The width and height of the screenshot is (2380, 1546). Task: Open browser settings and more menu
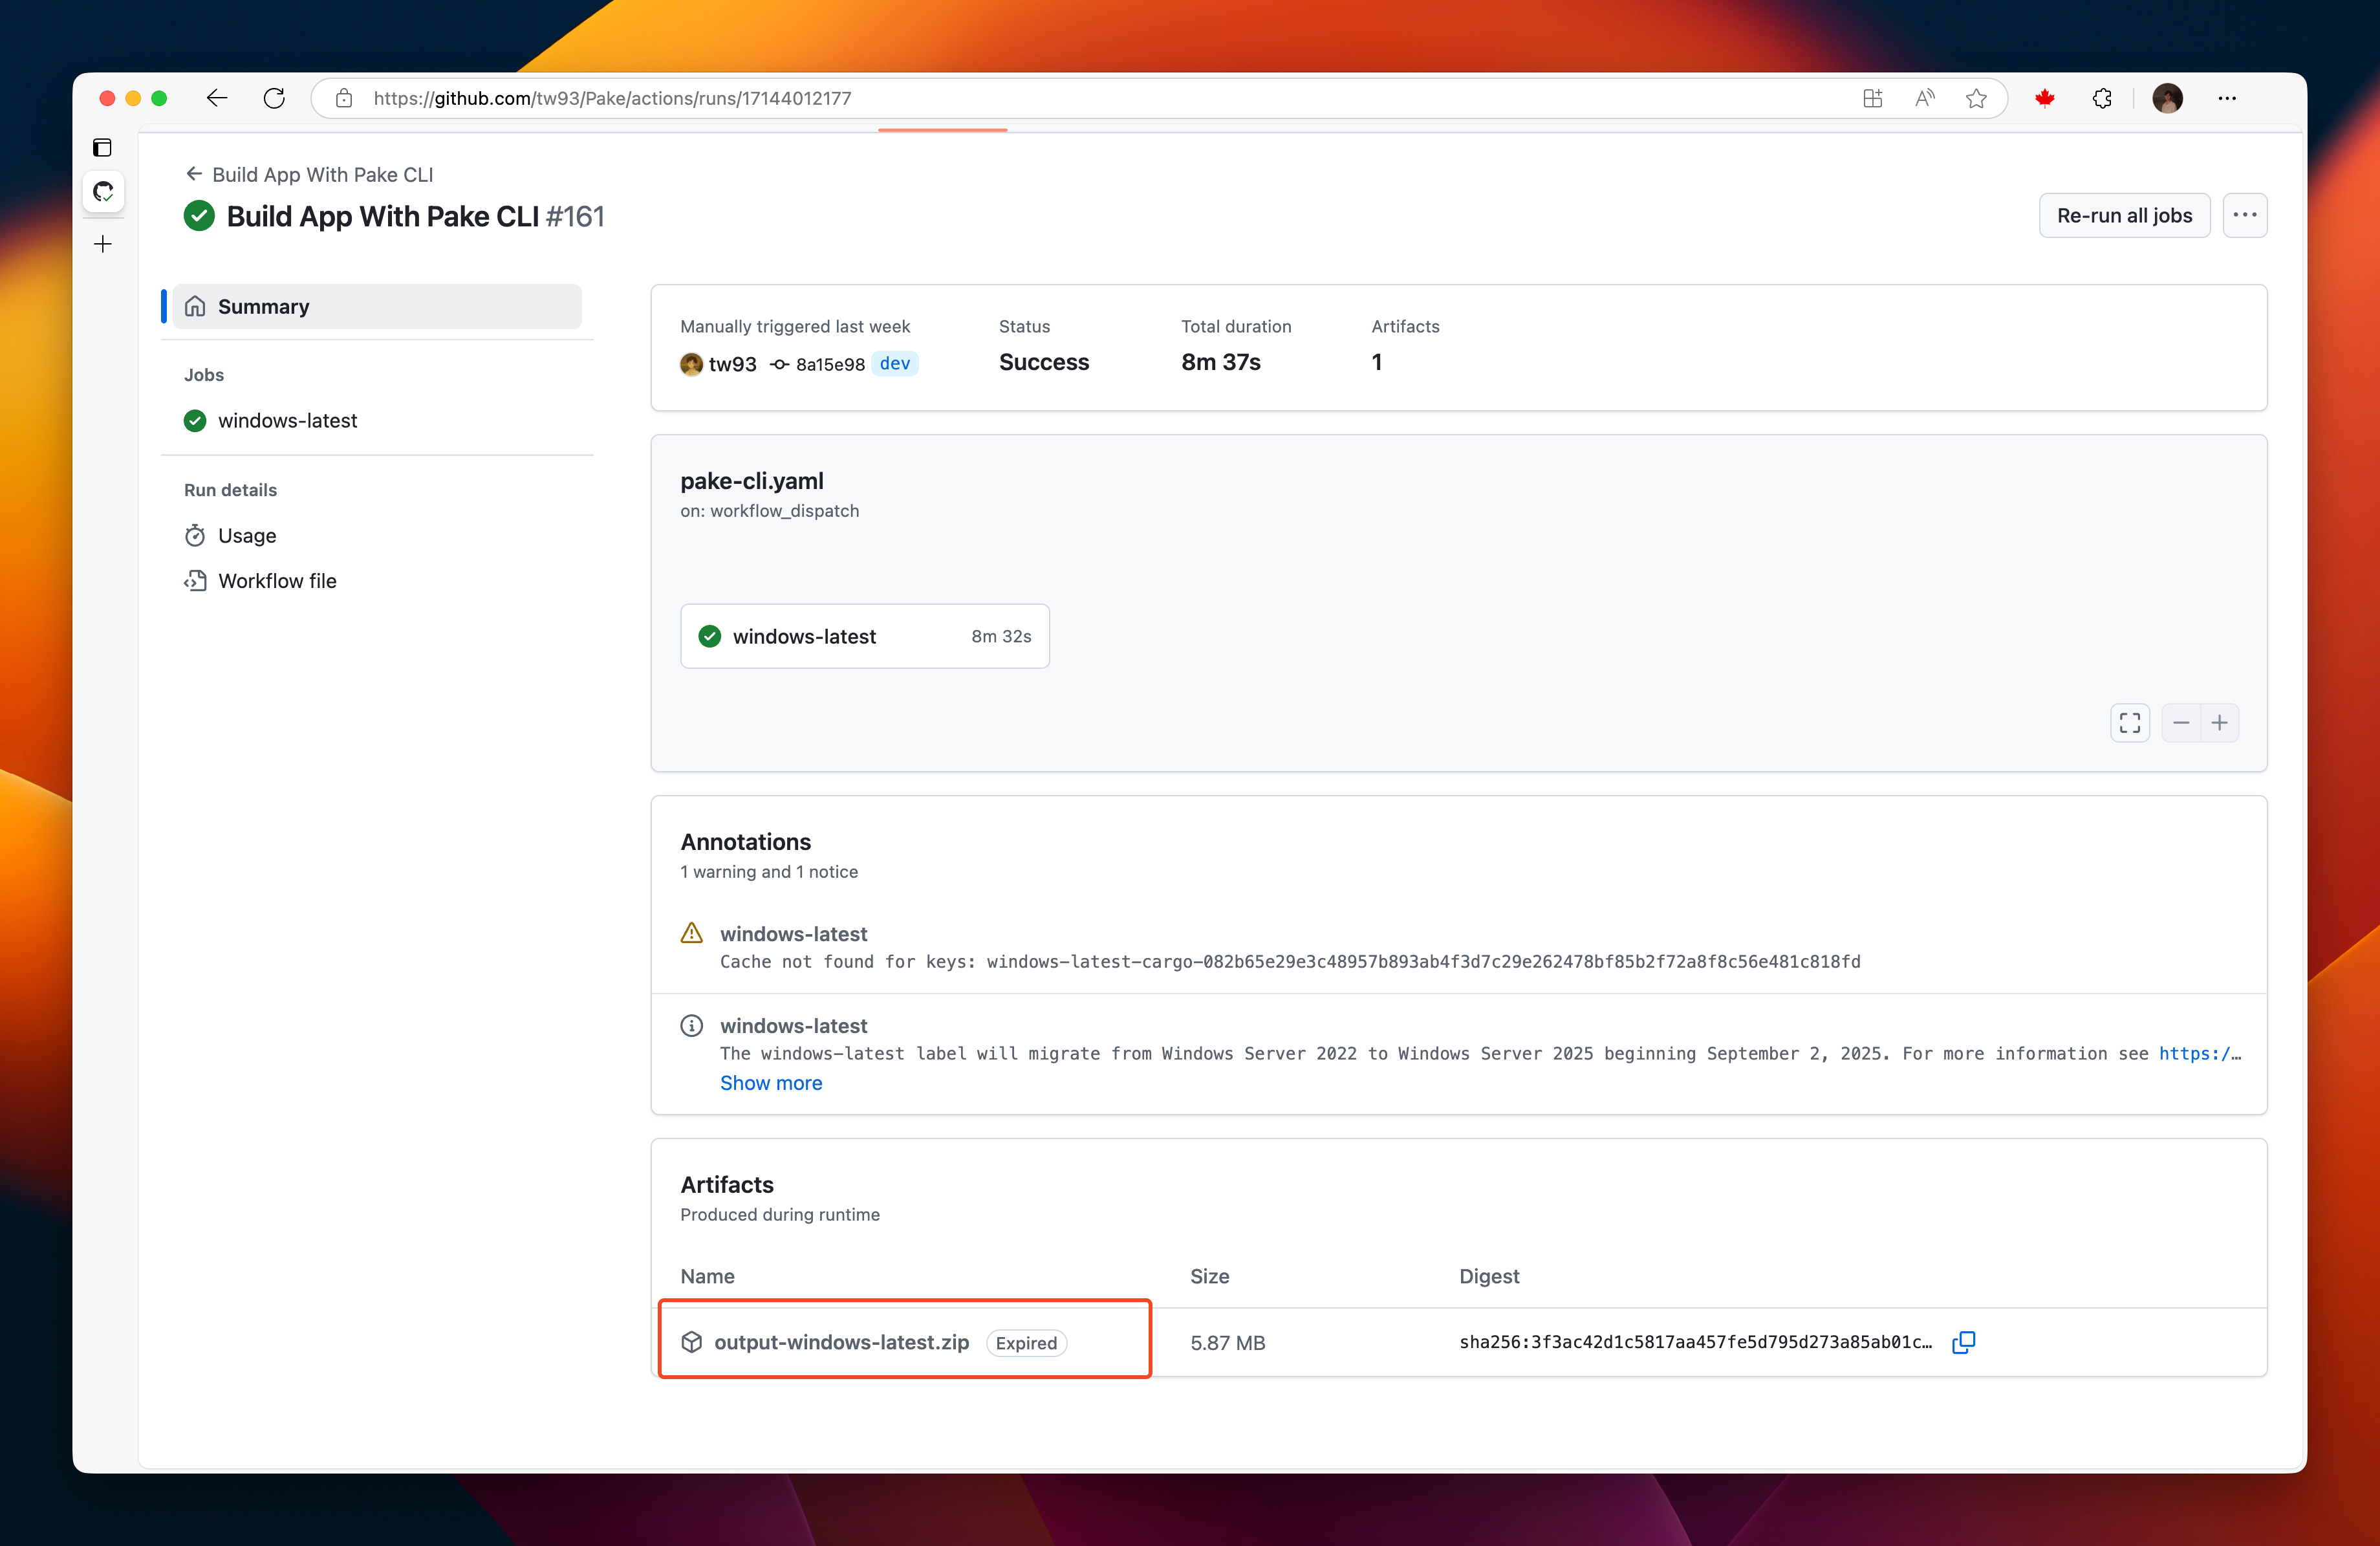(2227, 98)
